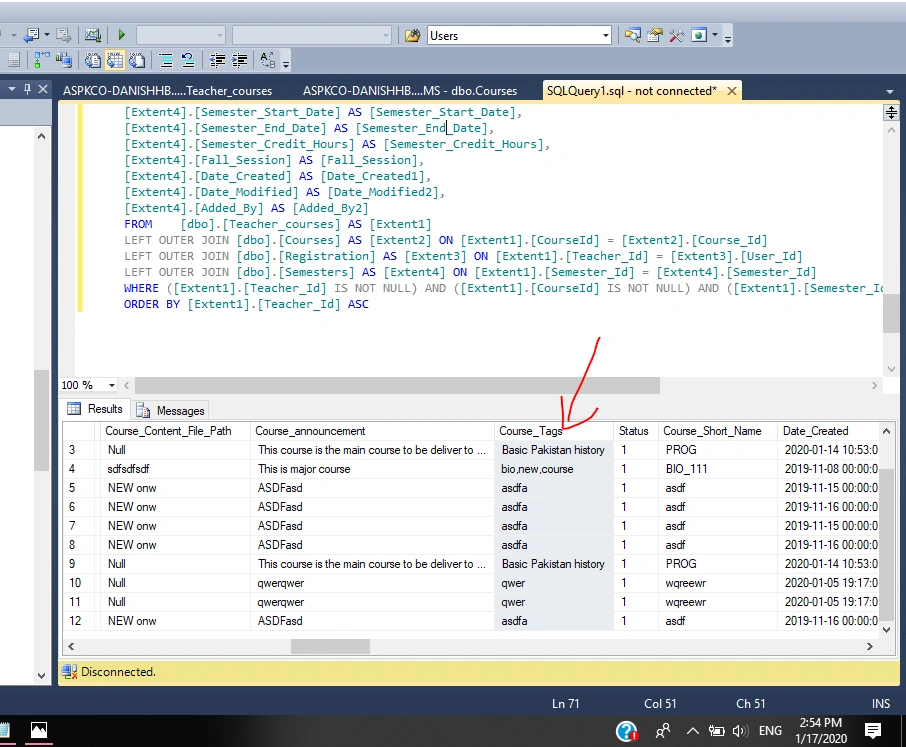Screen dimensions: 906x747
Task: Switch to the Messages tab
Action: pyautogui.click(x=170, y=410)
